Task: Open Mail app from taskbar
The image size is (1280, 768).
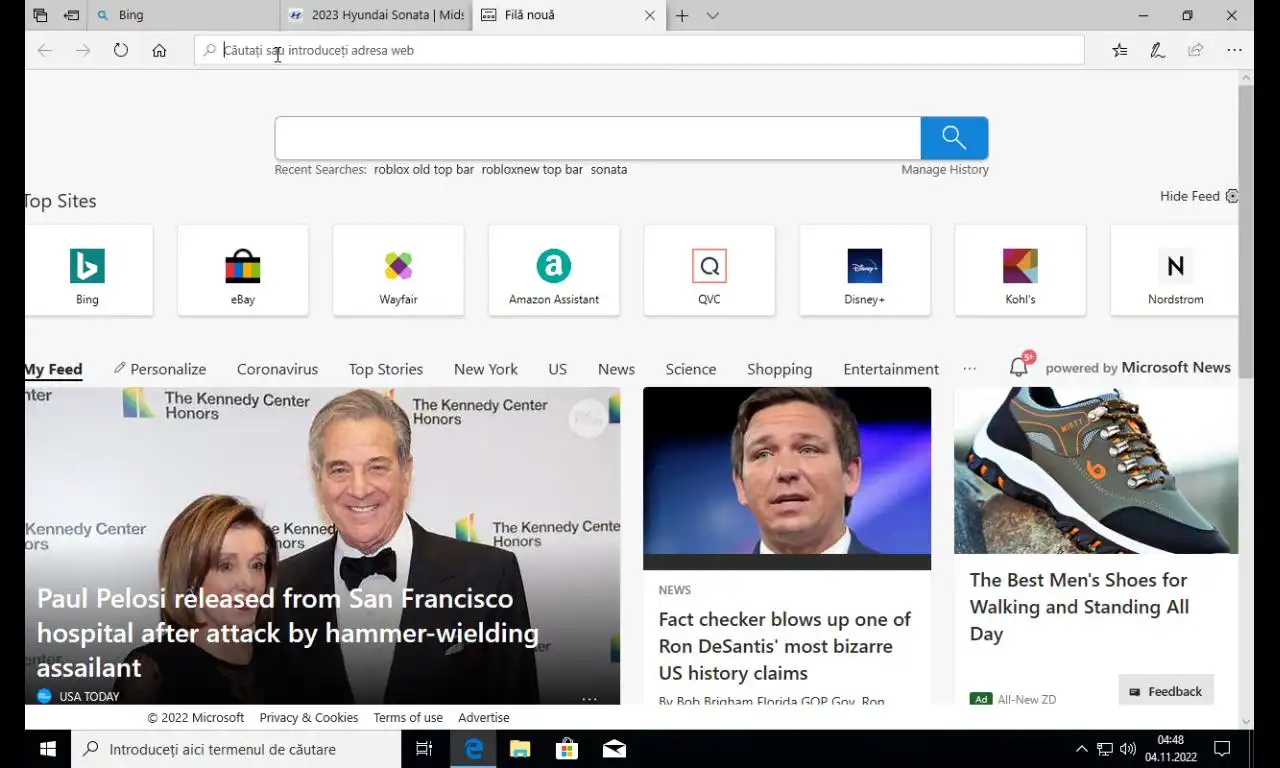Action: tap(614, 749)
